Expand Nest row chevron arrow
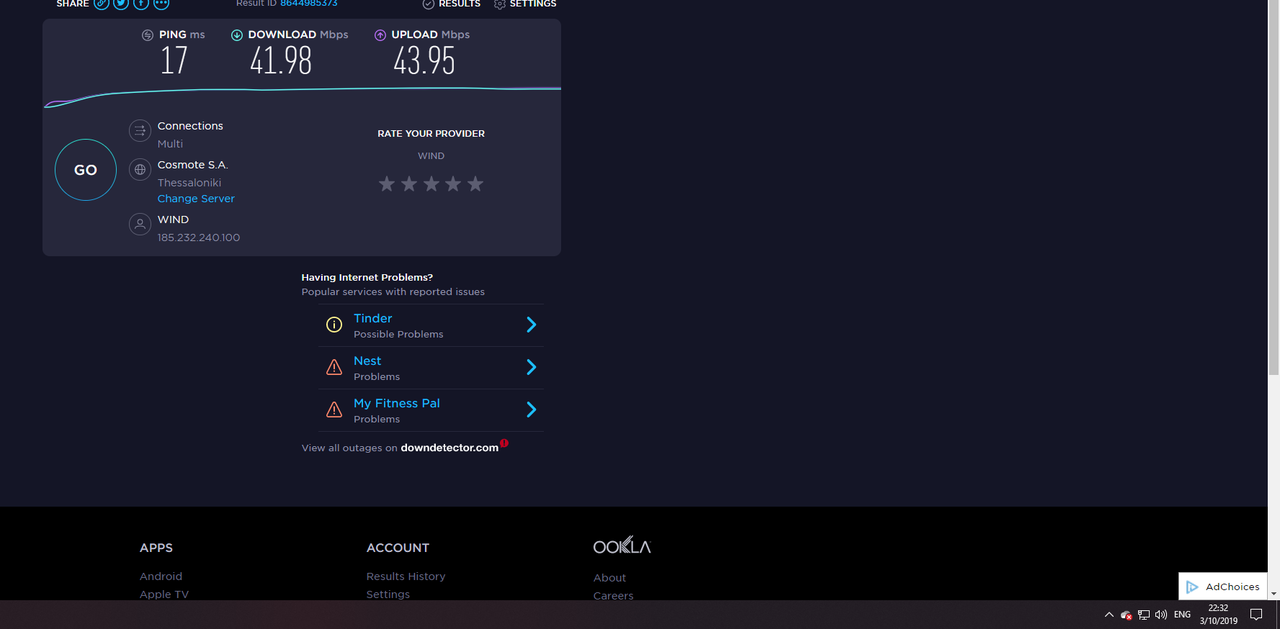The height and width of the screenshot is (629, 1280). click(532, 368)
